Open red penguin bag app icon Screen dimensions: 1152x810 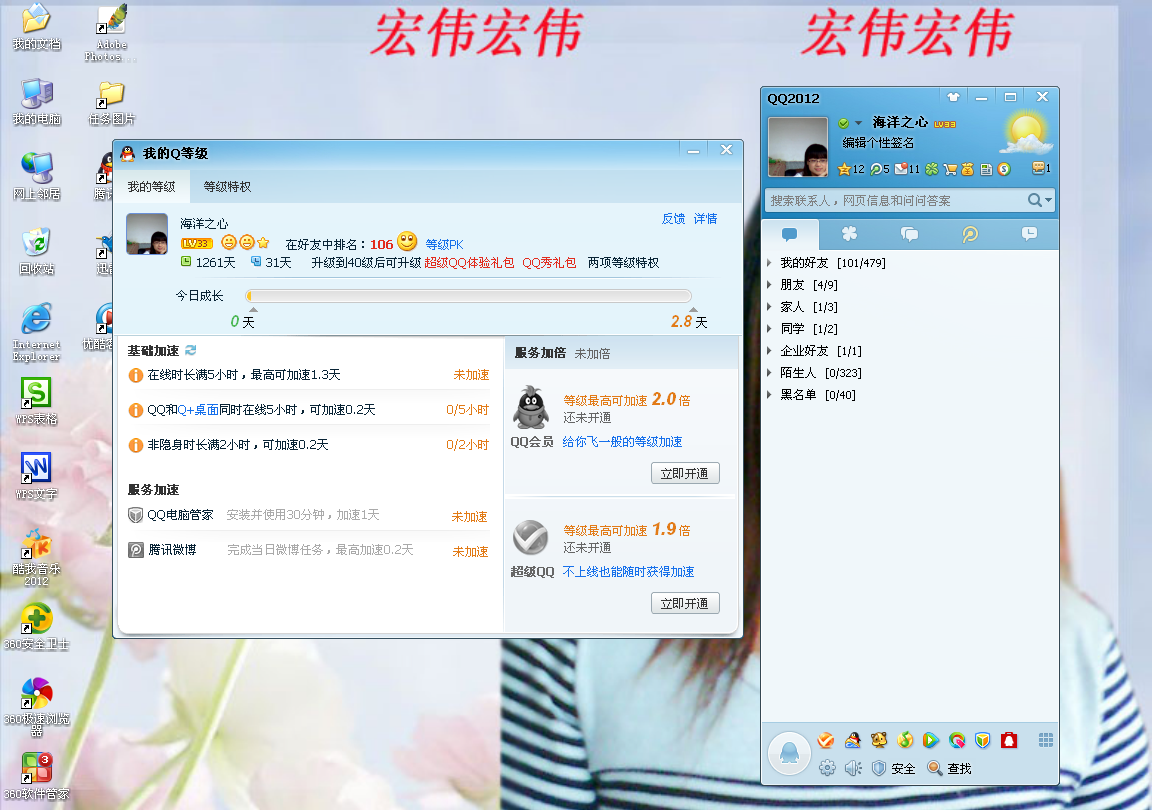[1009, 740]
